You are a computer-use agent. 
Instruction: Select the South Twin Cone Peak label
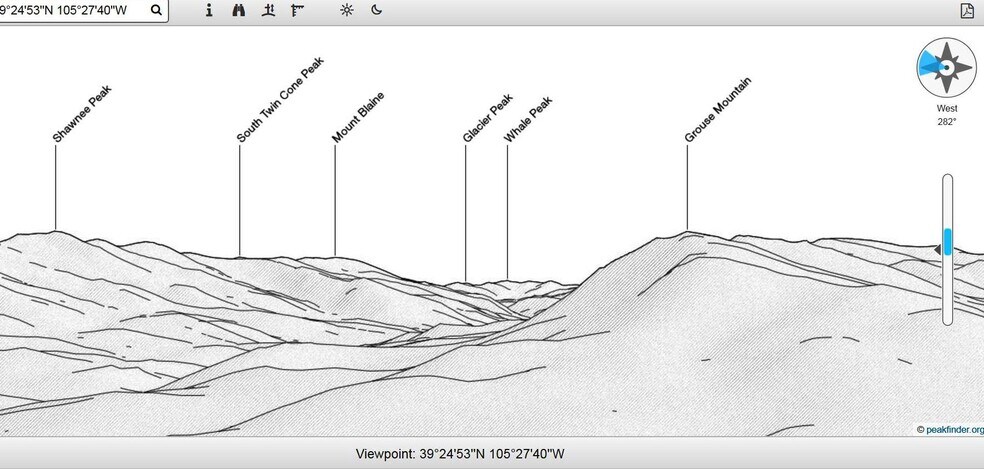(x=280, y=99)
